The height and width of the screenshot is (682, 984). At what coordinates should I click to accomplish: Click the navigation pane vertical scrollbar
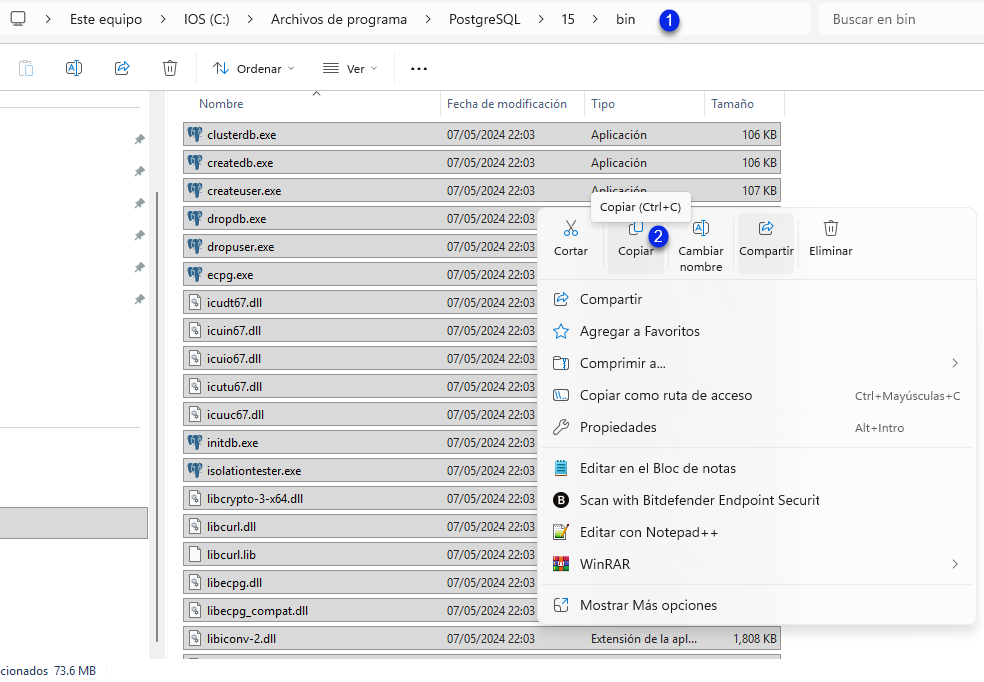click(x=157, y=417)
